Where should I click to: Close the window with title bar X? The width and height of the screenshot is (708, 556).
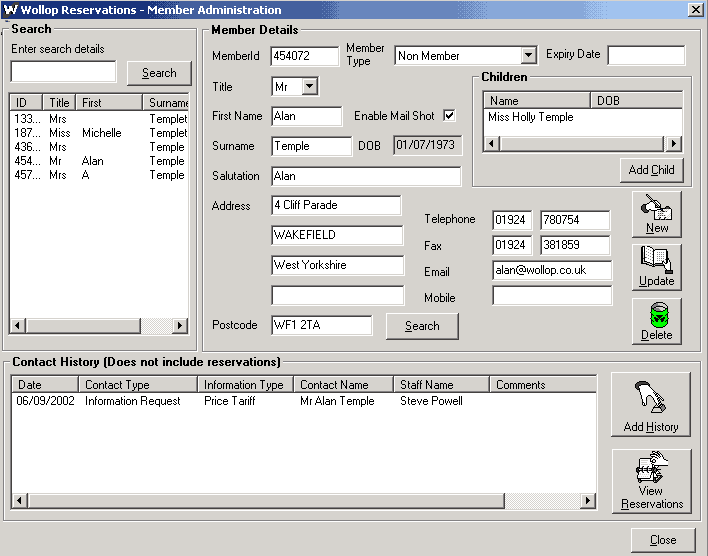point(695,10)
